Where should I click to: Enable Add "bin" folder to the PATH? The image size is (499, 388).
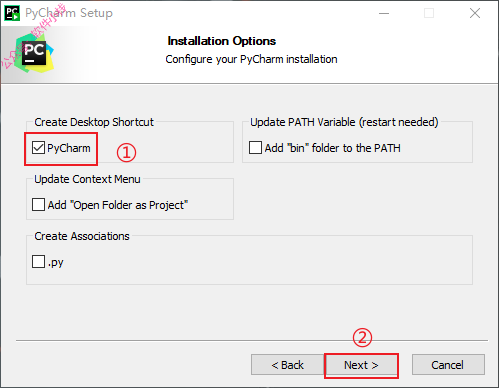(x=255, y=148)
